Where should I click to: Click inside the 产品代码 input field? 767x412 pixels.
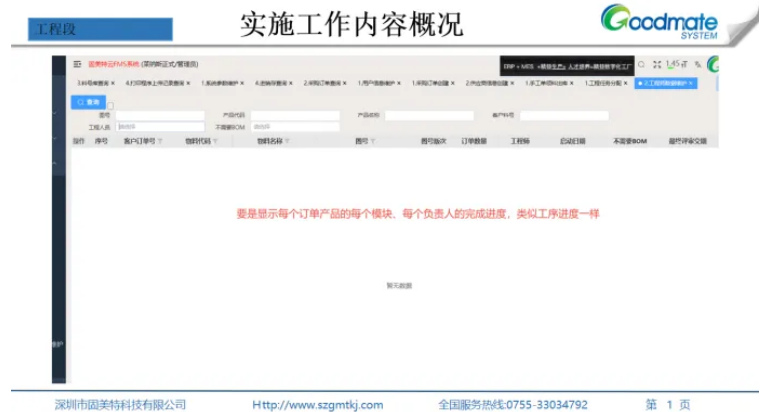pyautogui.click(x=295, y=116)
